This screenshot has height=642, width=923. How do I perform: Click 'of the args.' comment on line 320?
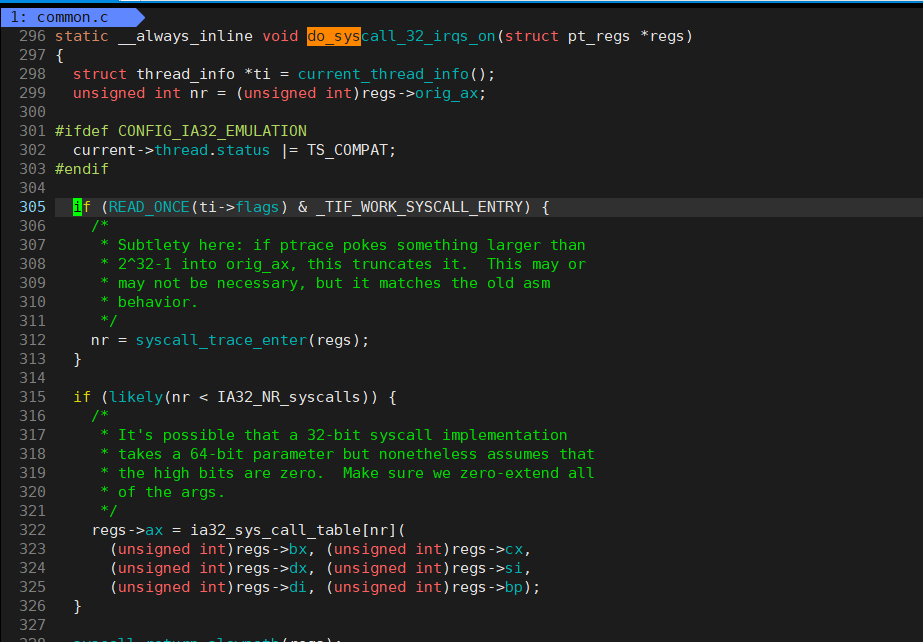(171, 492)
